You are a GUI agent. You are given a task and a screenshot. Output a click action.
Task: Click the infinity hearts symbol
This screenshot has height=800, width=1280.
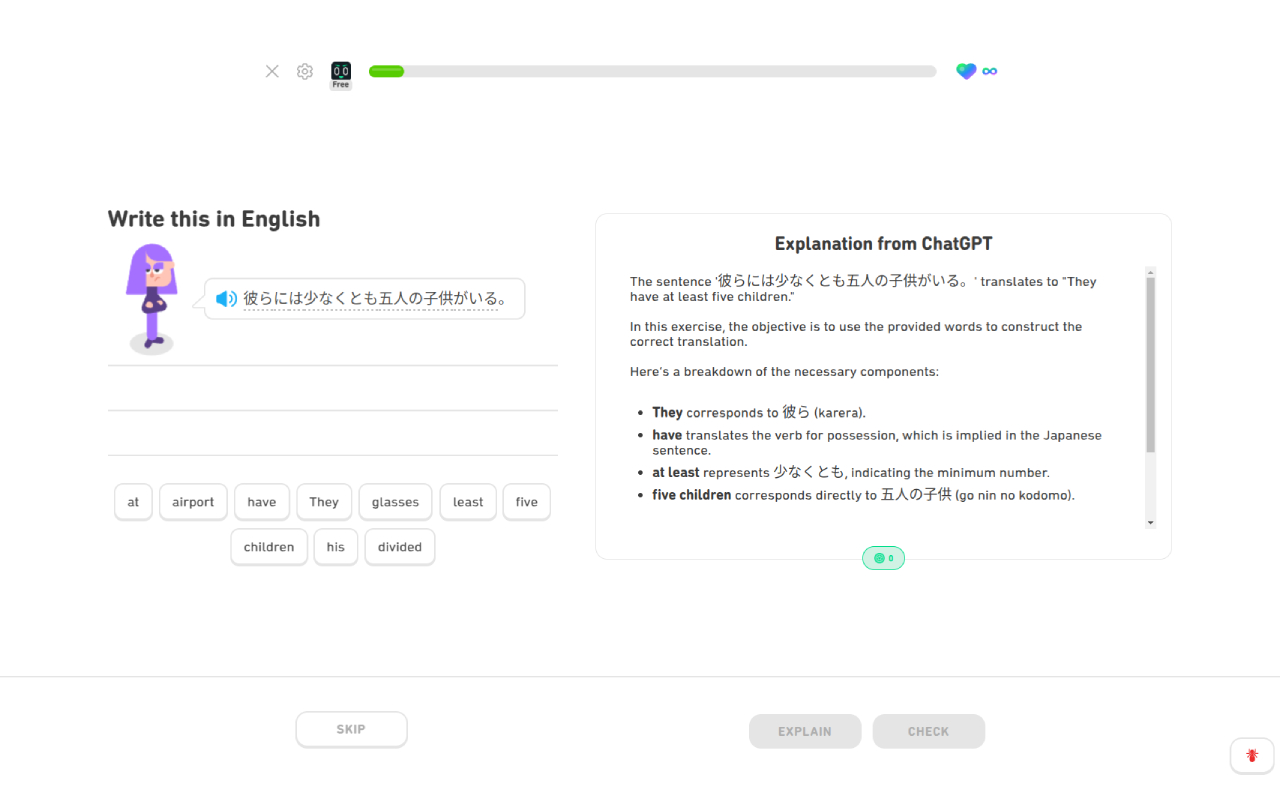tap(990, 71)
